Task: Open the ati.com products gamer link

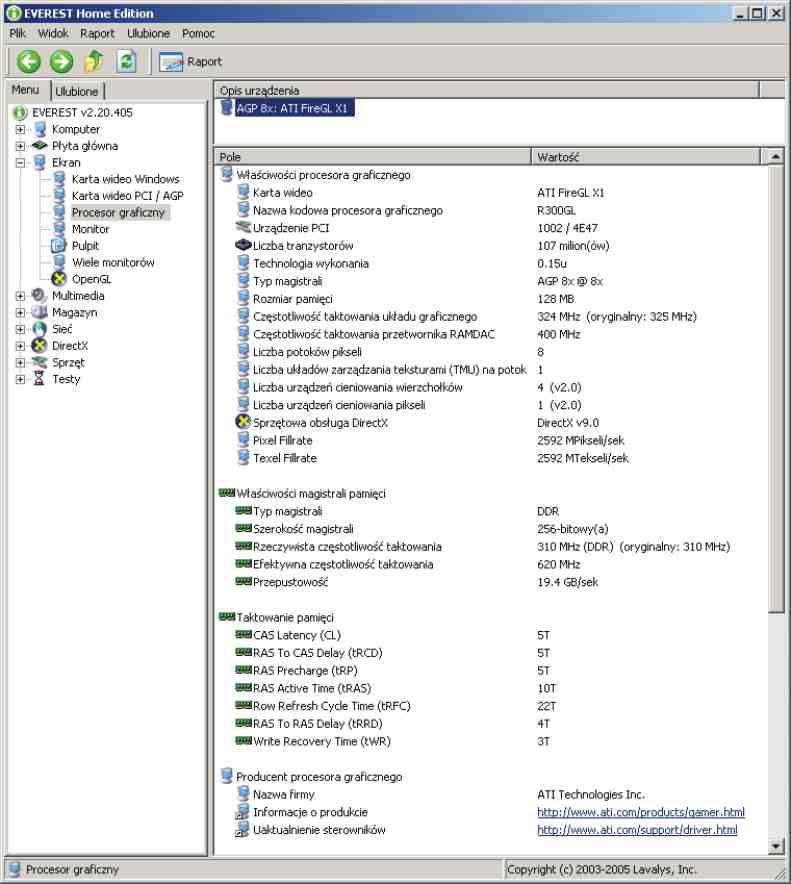Action: [640, 812]
